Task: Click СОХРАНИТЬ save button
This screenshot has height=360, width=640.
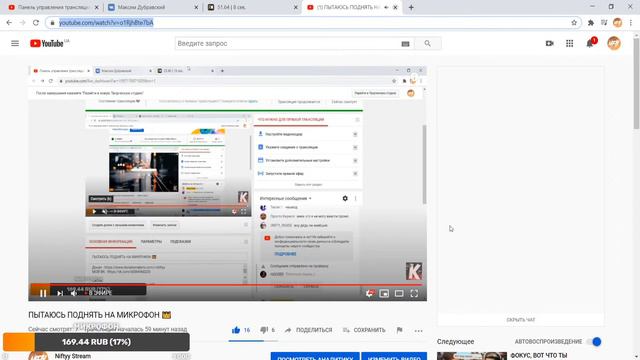Action: 364,330
